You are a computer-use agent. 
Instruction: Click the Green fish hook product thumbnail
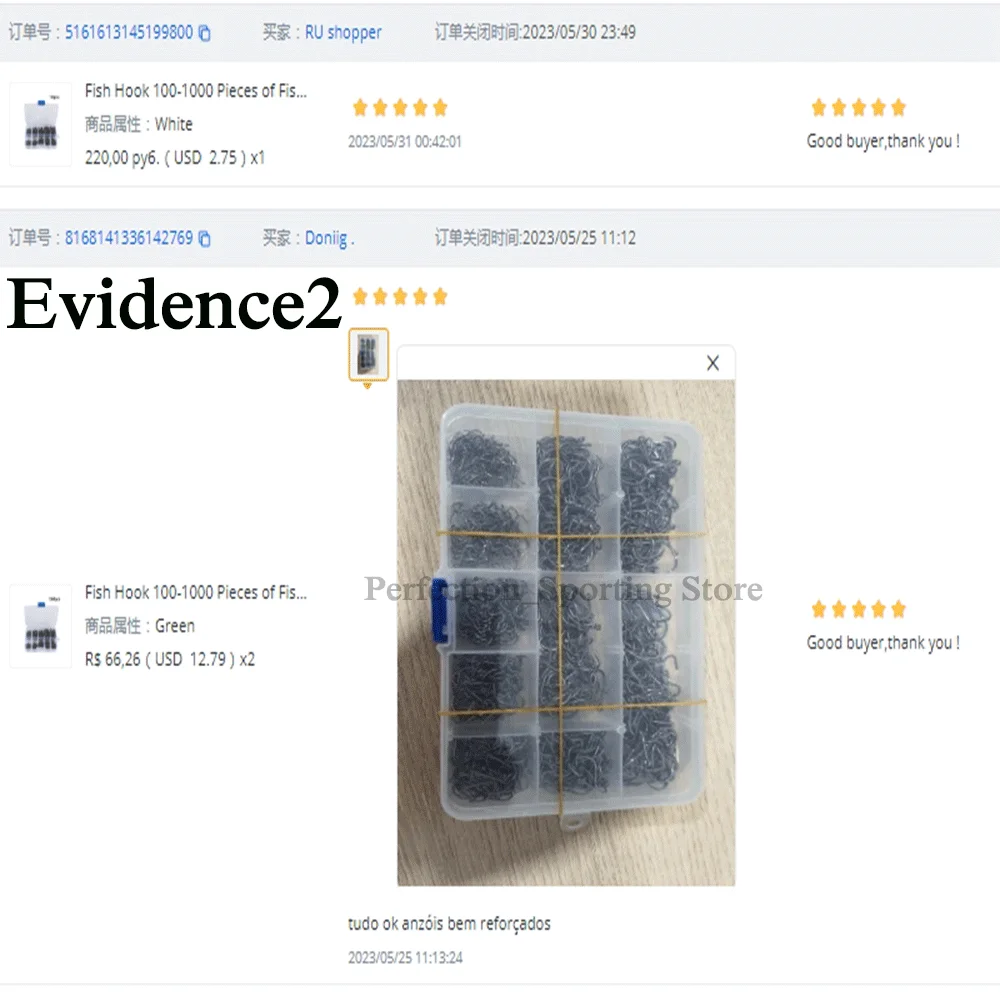point(41,626)
